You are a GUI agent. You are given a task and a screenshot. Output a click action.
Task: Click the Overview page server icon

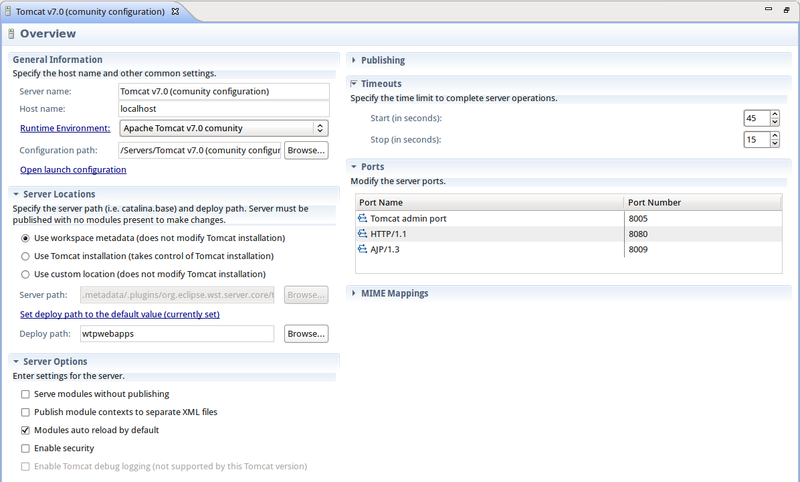10,34
